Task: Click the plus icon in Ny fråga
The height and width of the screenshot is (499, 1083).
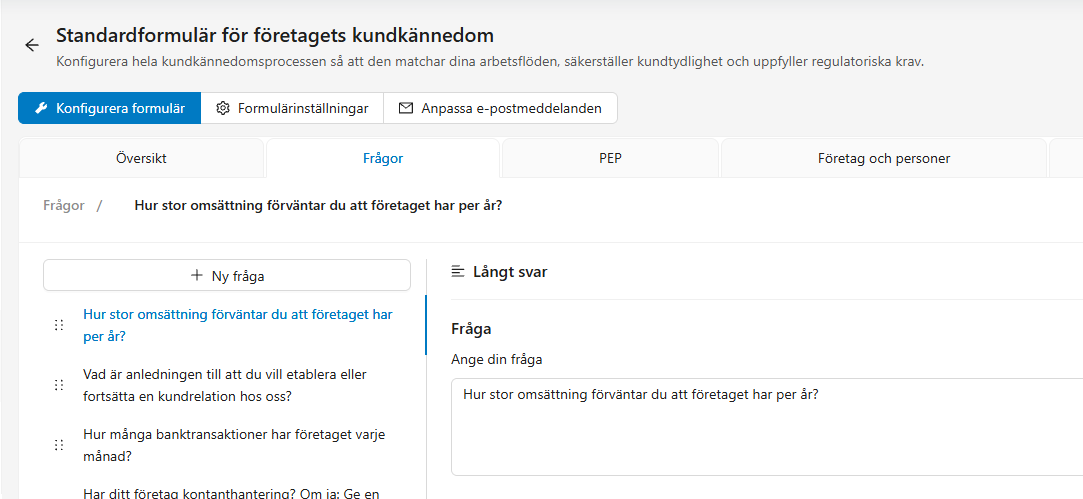Action: pos(196,276)
